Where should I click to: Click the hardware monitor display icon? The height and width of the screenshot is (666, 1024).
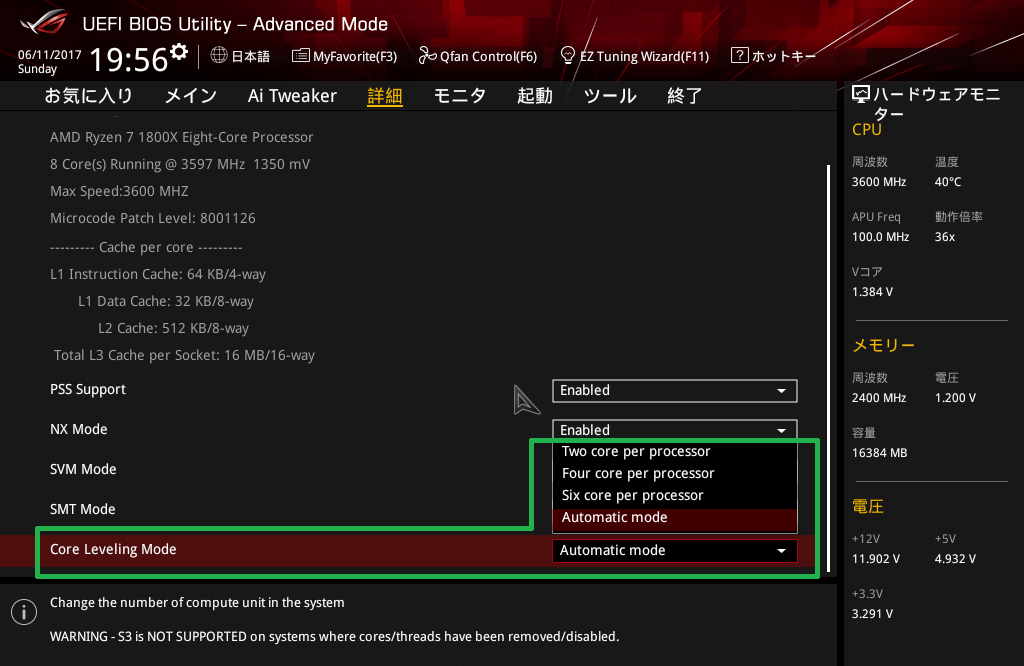point(861,95)
